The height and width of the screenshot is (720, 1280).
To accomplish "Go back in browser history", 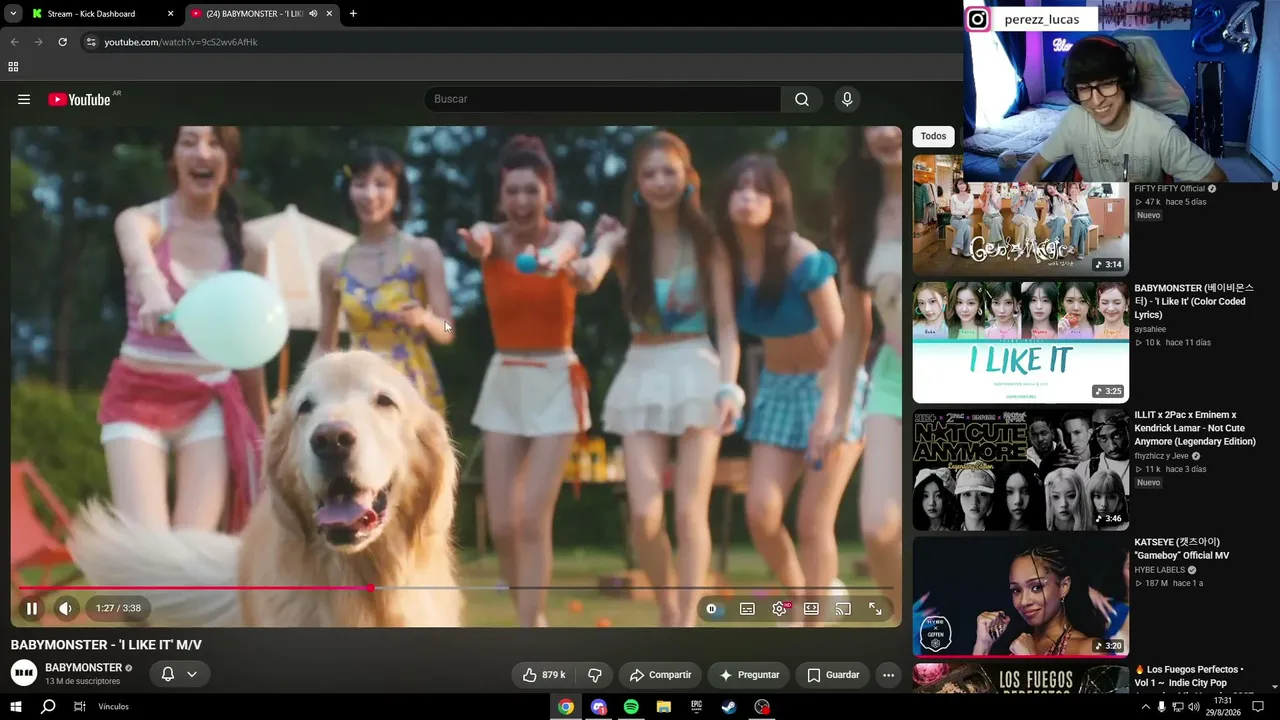I will (14, 42).
